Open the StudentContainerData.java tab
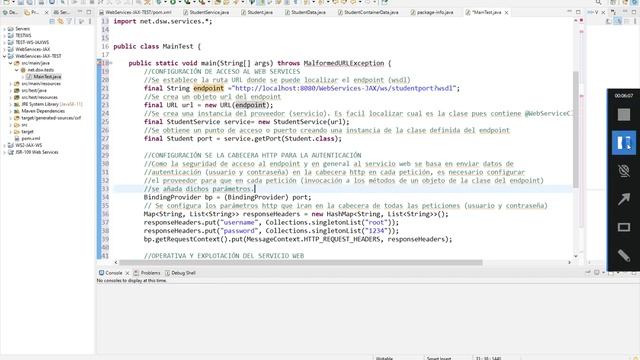This screenshot has height=360, width=640. click(368, 12)
